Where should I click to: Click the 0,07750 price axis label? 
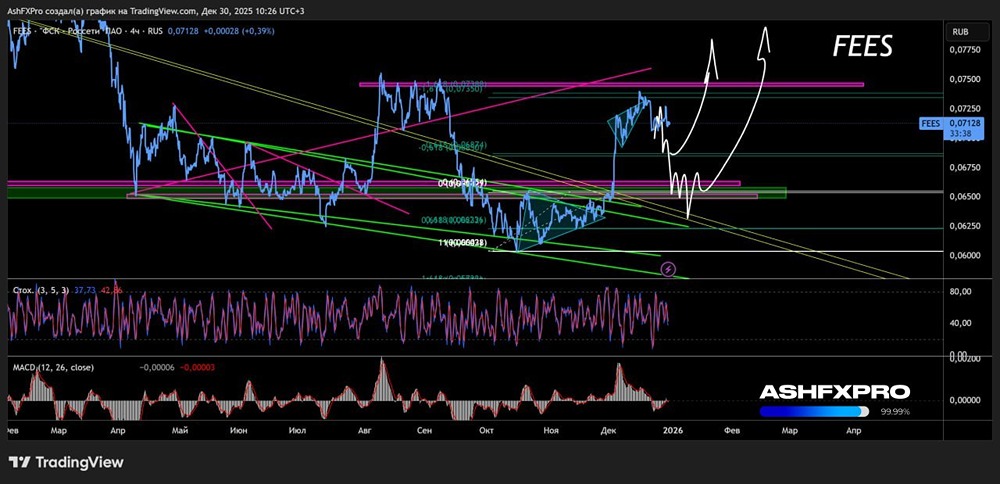click(x=964, y=49)
